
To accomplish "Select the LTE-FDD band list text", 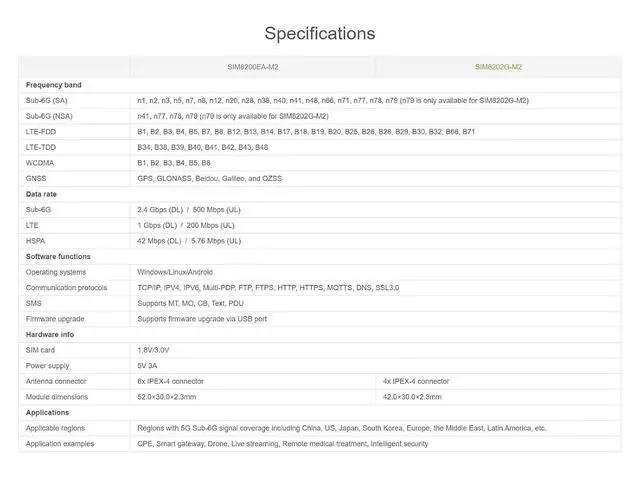I will click(306, 132).
